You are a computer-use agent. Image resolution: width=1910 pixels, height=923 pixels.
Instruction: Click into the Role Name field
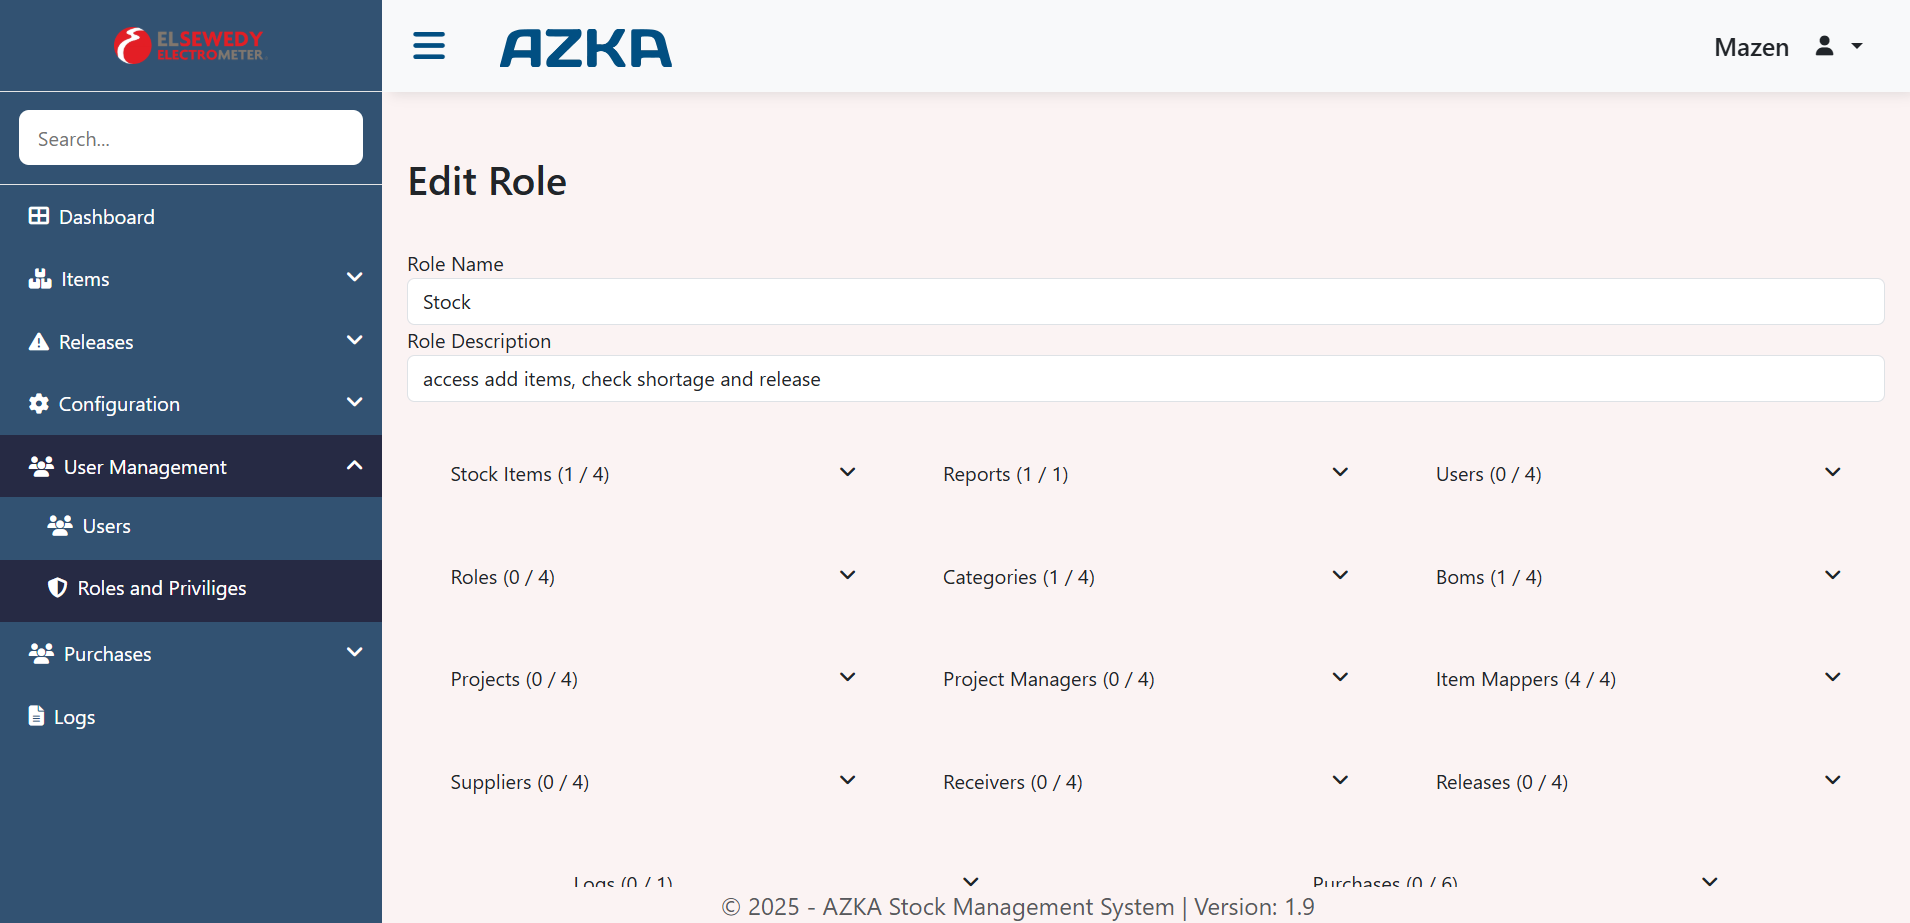(x=1145, y=302)
